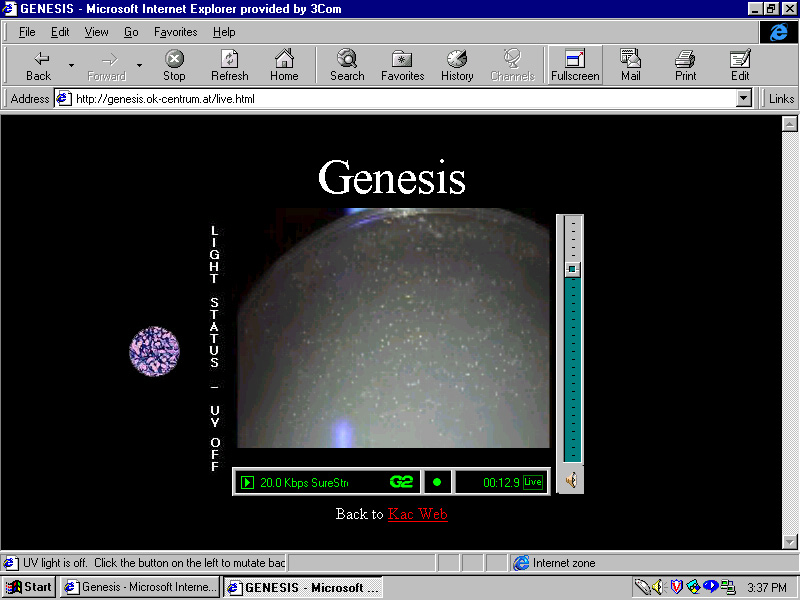This screenshot has height=600, width=800.
Task: Click the system tray clock 3:37 PM
Action: click(767, 587)
